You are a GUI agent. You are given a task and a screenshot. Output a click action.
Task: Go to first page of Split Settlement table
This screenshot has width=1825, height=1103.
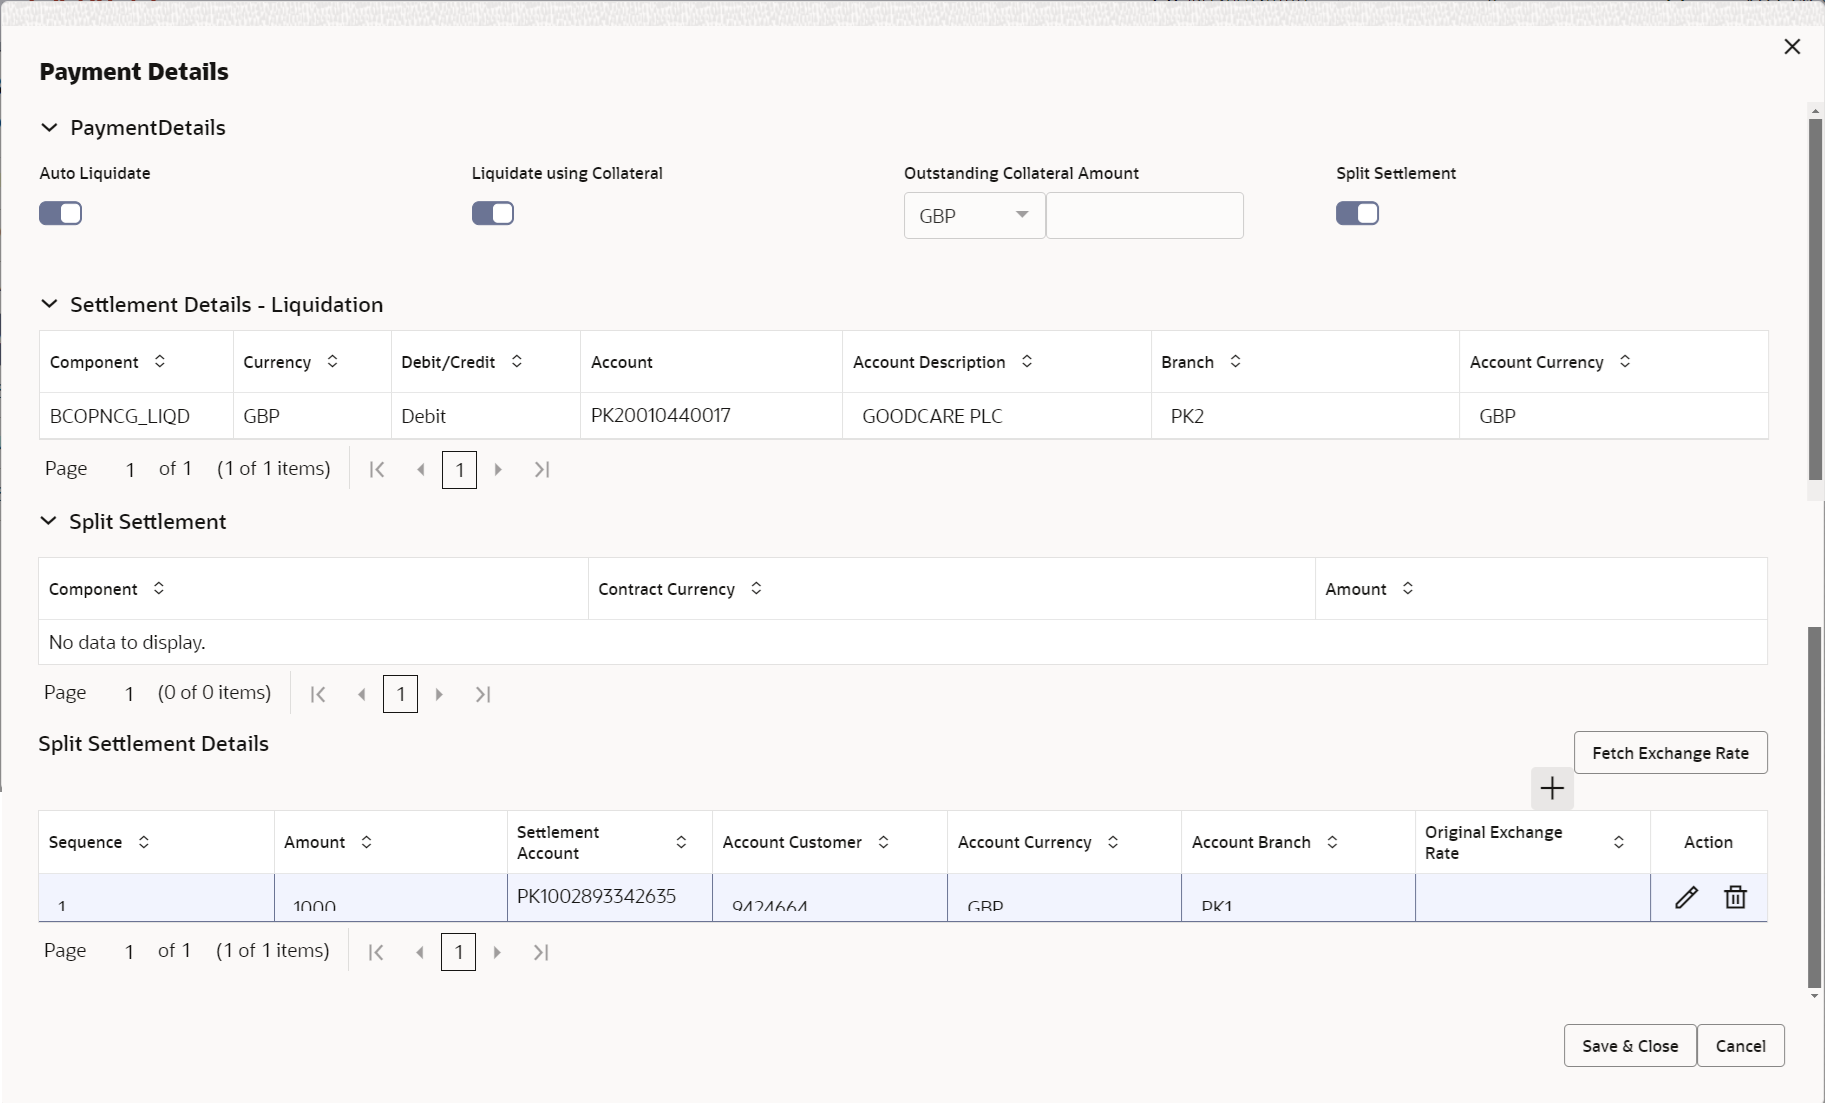318,693
